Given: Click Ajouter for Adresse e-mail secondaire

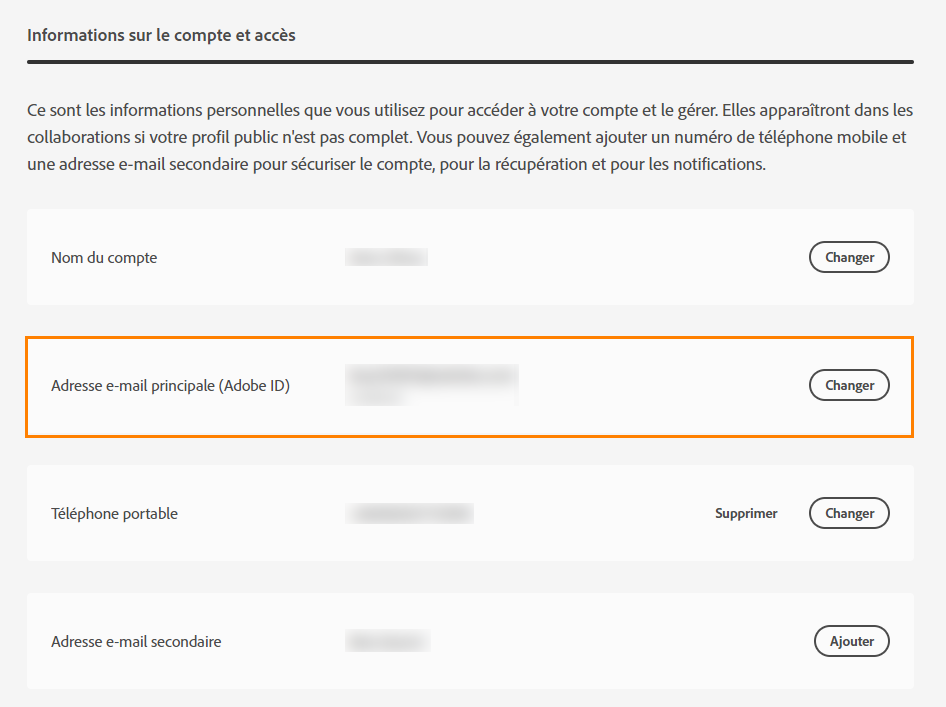Looking at the screenshot, I should (851, 641).
